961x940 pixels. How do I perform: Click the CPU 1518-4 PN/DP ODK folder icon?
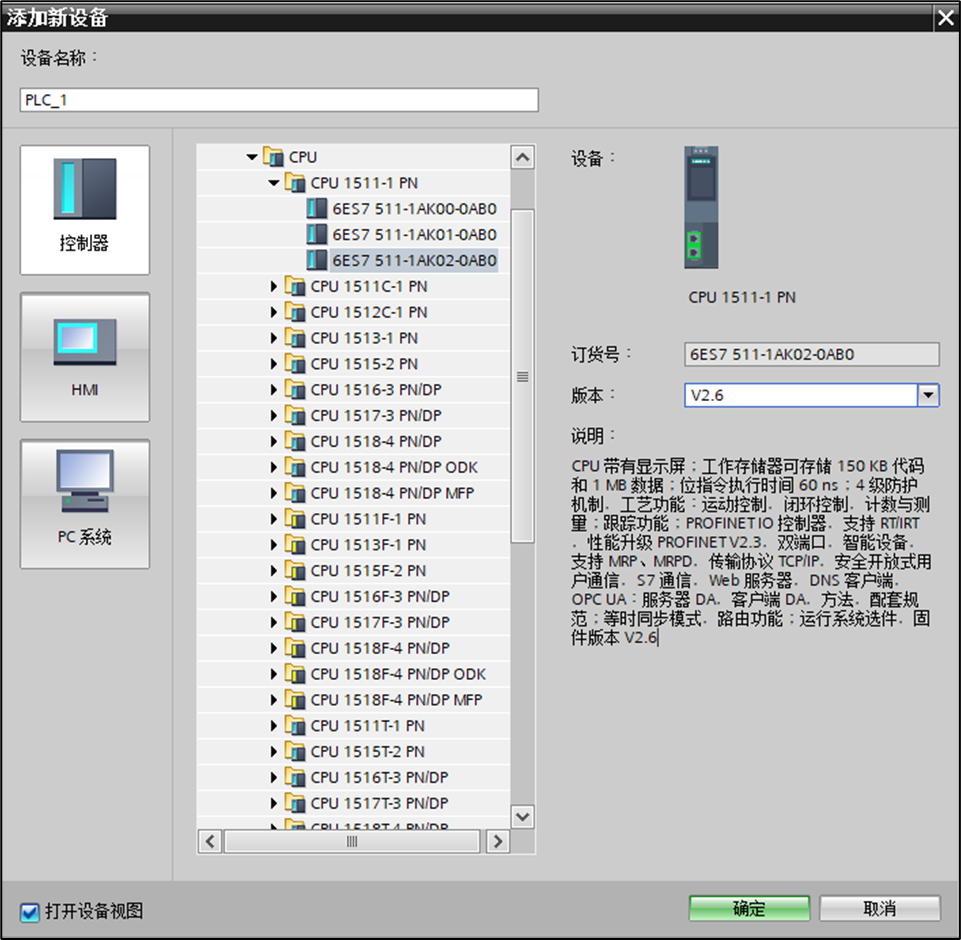pos(295,468)
